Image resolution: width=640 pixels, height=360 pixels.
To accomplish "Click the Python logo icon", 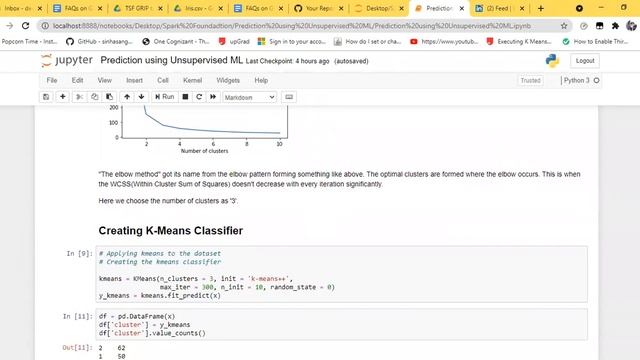I will 552,61.
